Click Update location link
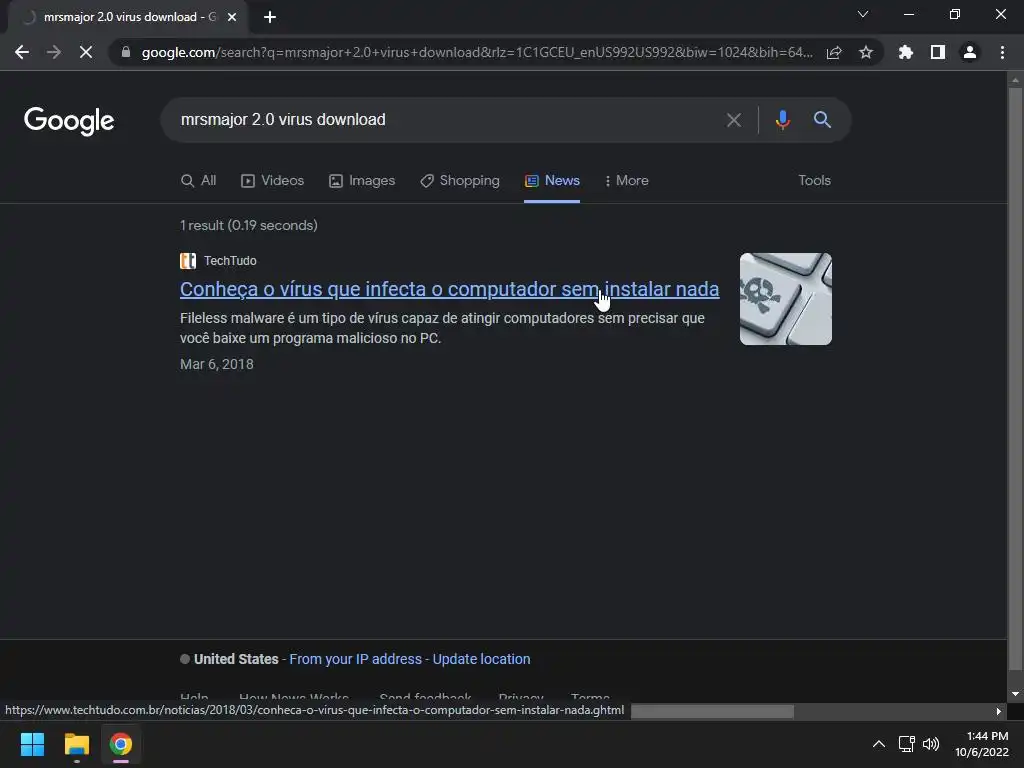The height and width of the screenshot is (768, 1024). 481,659
